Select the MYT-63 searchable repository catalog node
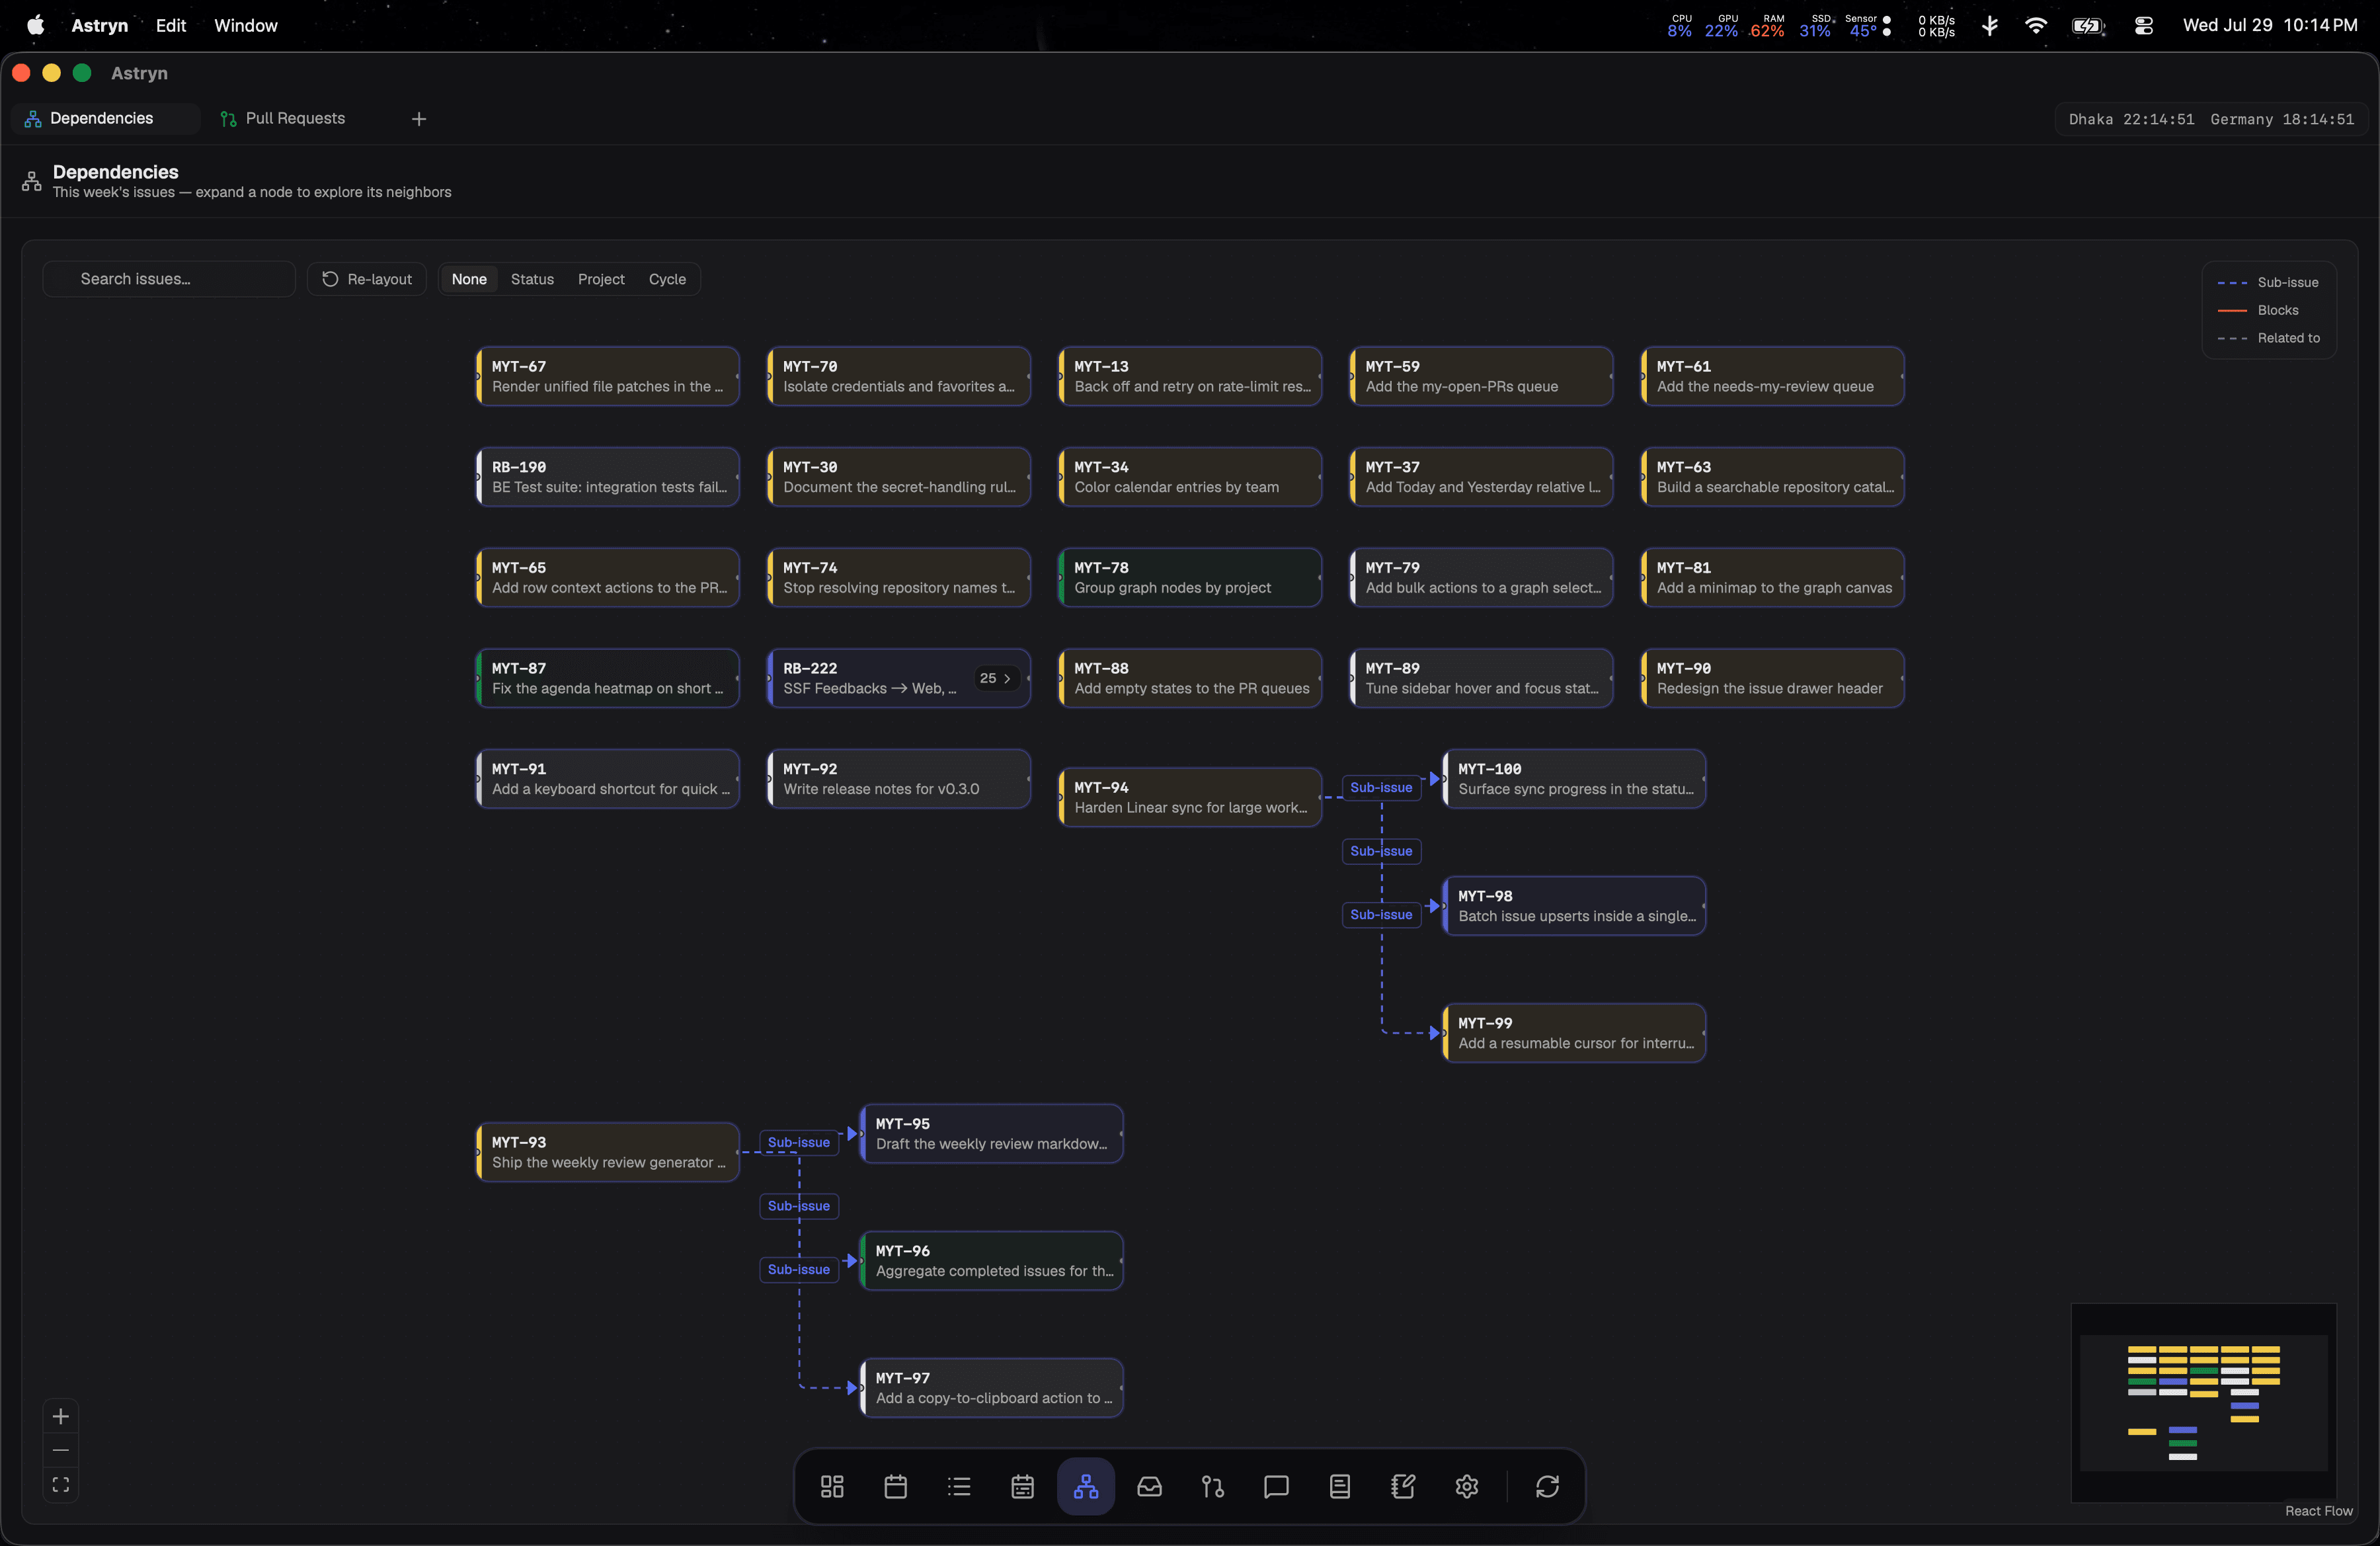Image resolution: width=2380 pixels, height=1546 pixels. [1773, 477]
